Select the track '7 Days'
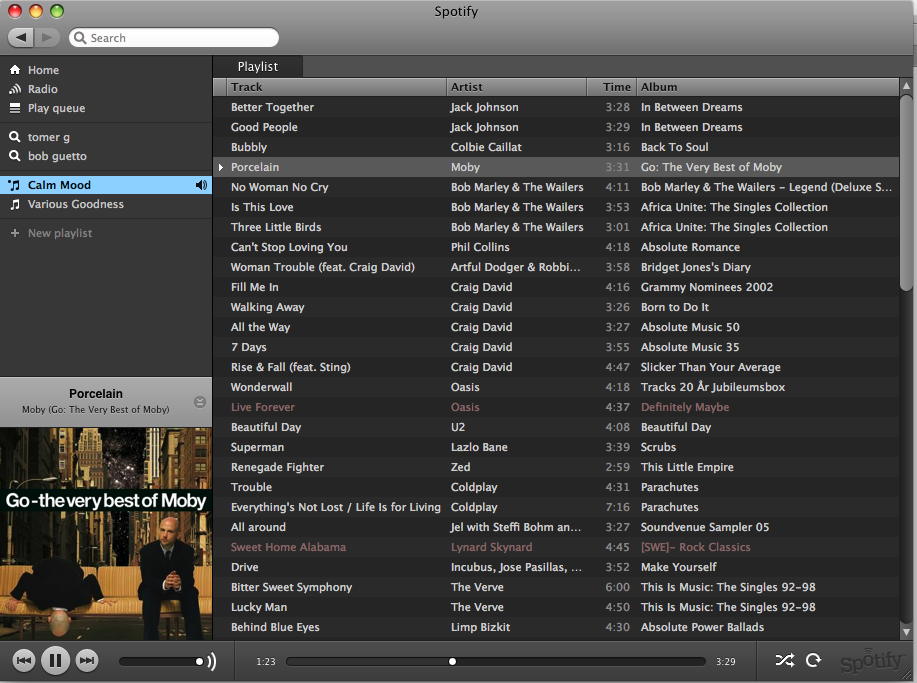 (249, 347)
